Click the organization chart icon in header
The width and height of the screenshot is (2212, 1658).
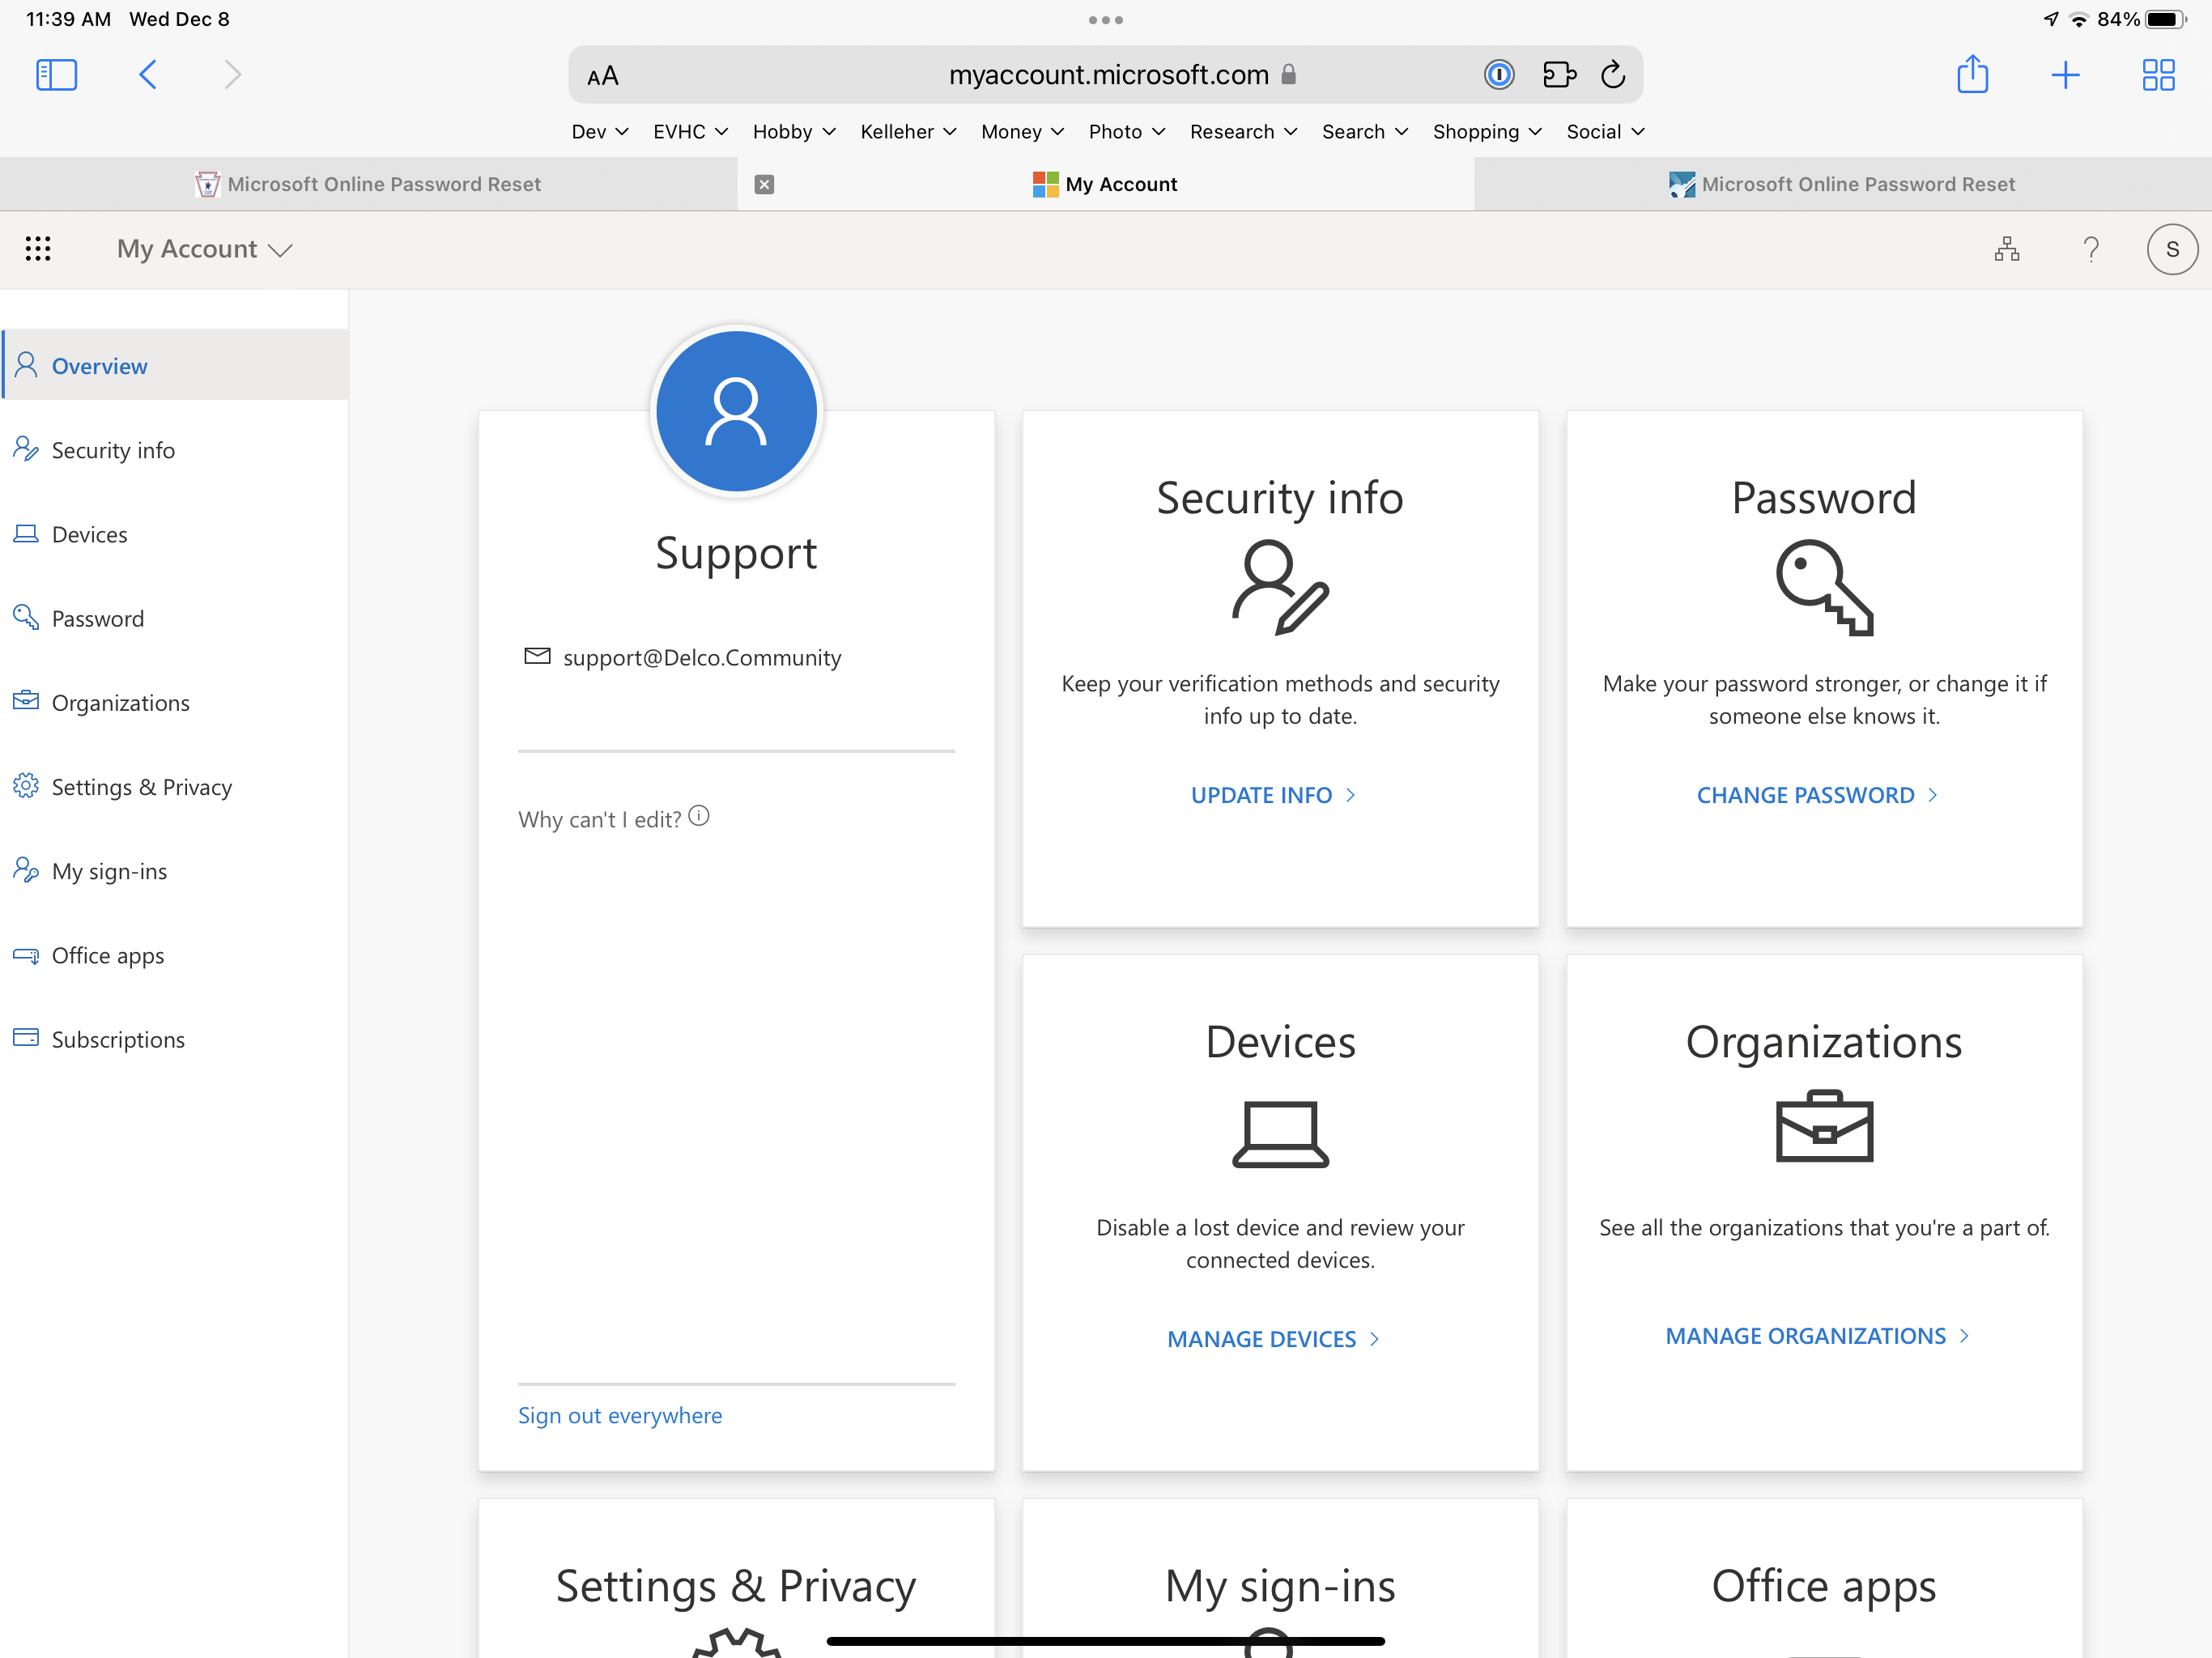[x=2006, y=249]
